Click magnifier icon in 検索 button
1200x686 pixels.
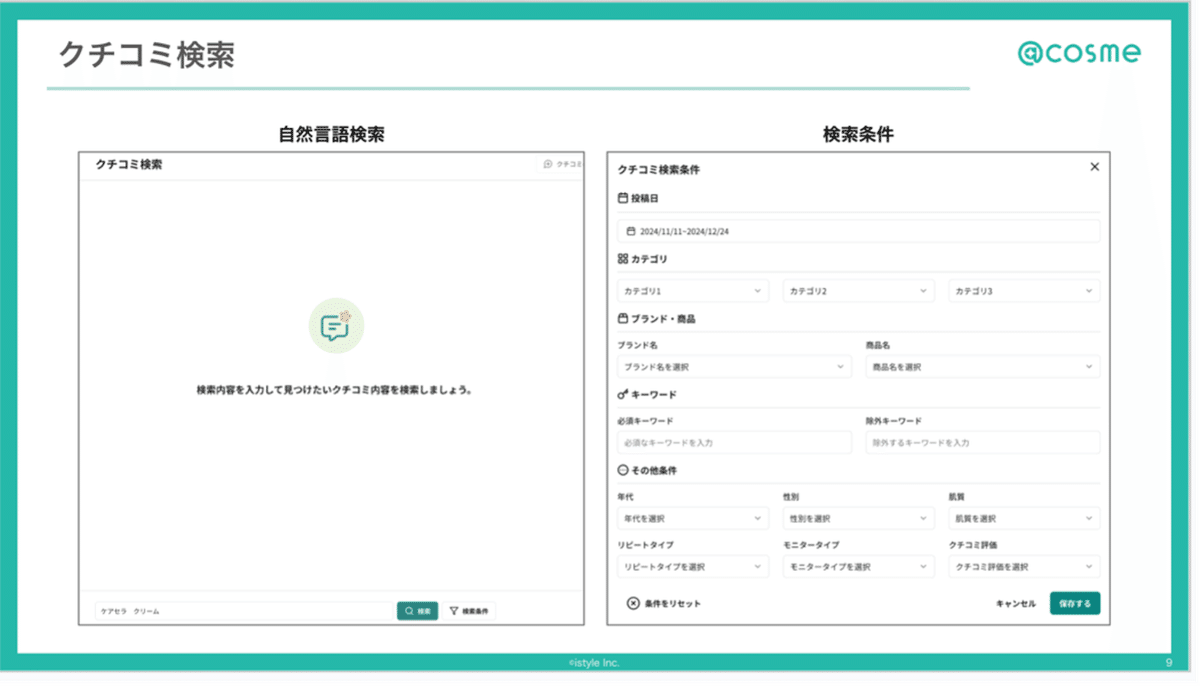[x=409, y=611]
